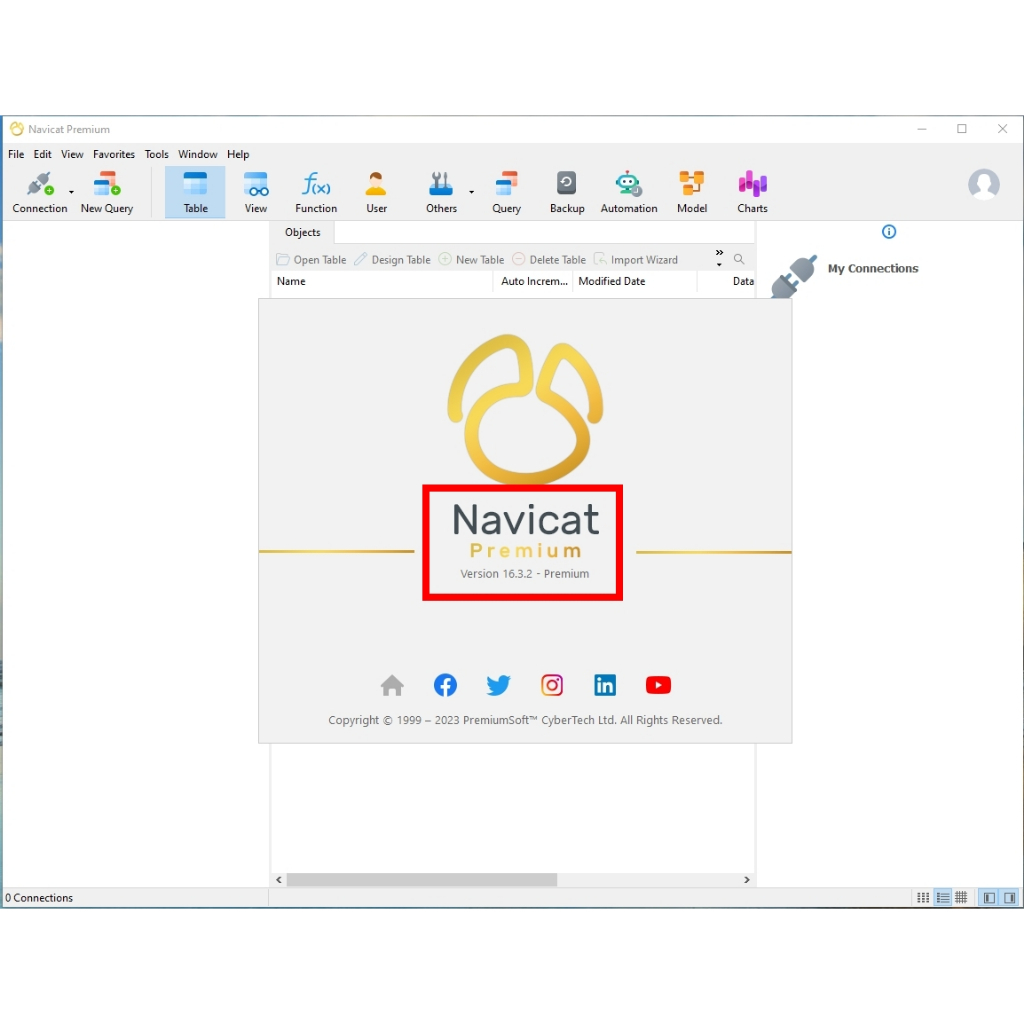Open the Edit menu
Image resolution: width=1024 pixels, height=1024 pixels.
tap(42, 154)
